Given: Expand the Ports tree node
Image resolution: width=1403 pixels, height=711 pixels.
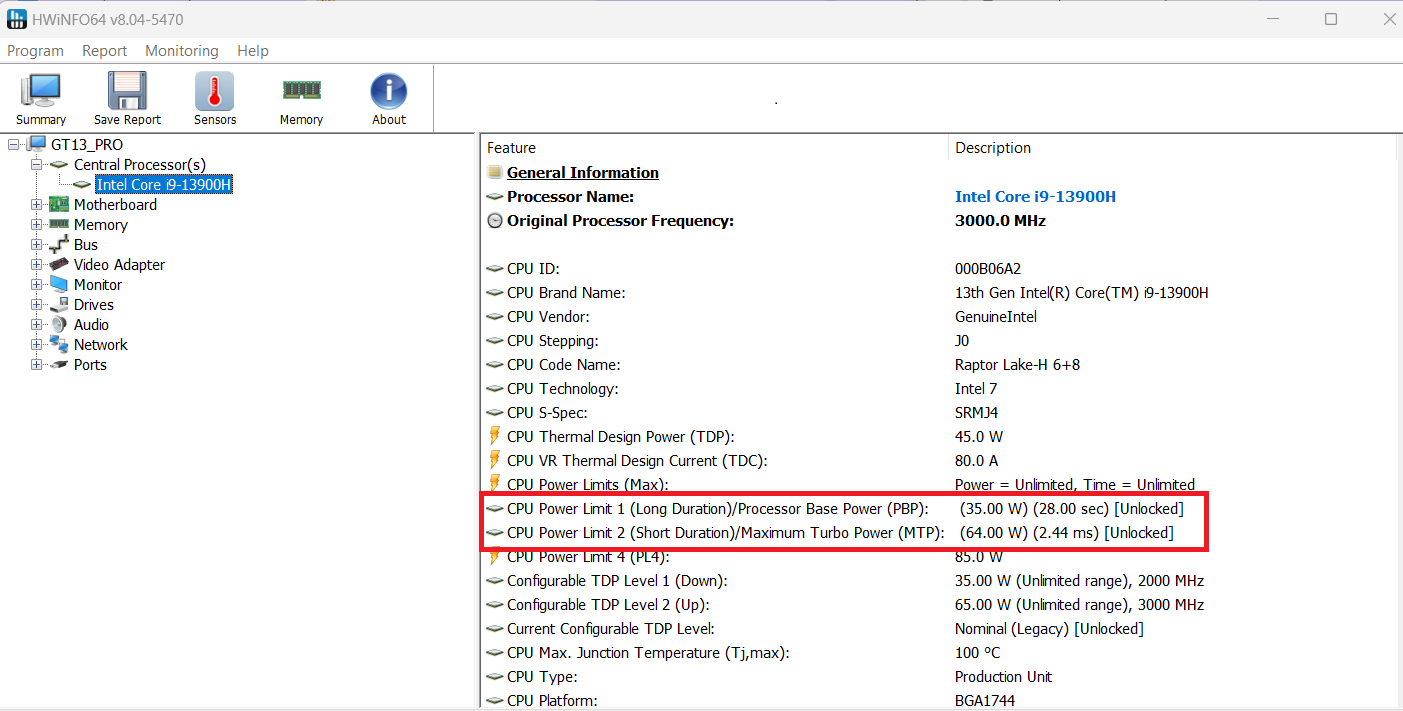Looking at the screenshot, I should [36, 364].
